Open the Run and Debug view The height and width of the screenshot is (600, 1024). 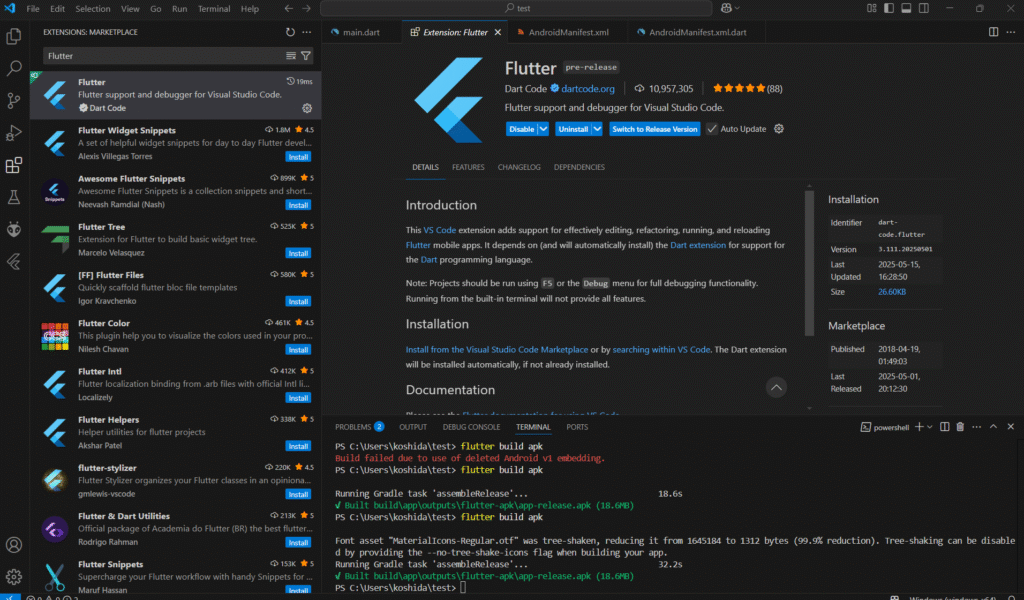pos(14,133)
